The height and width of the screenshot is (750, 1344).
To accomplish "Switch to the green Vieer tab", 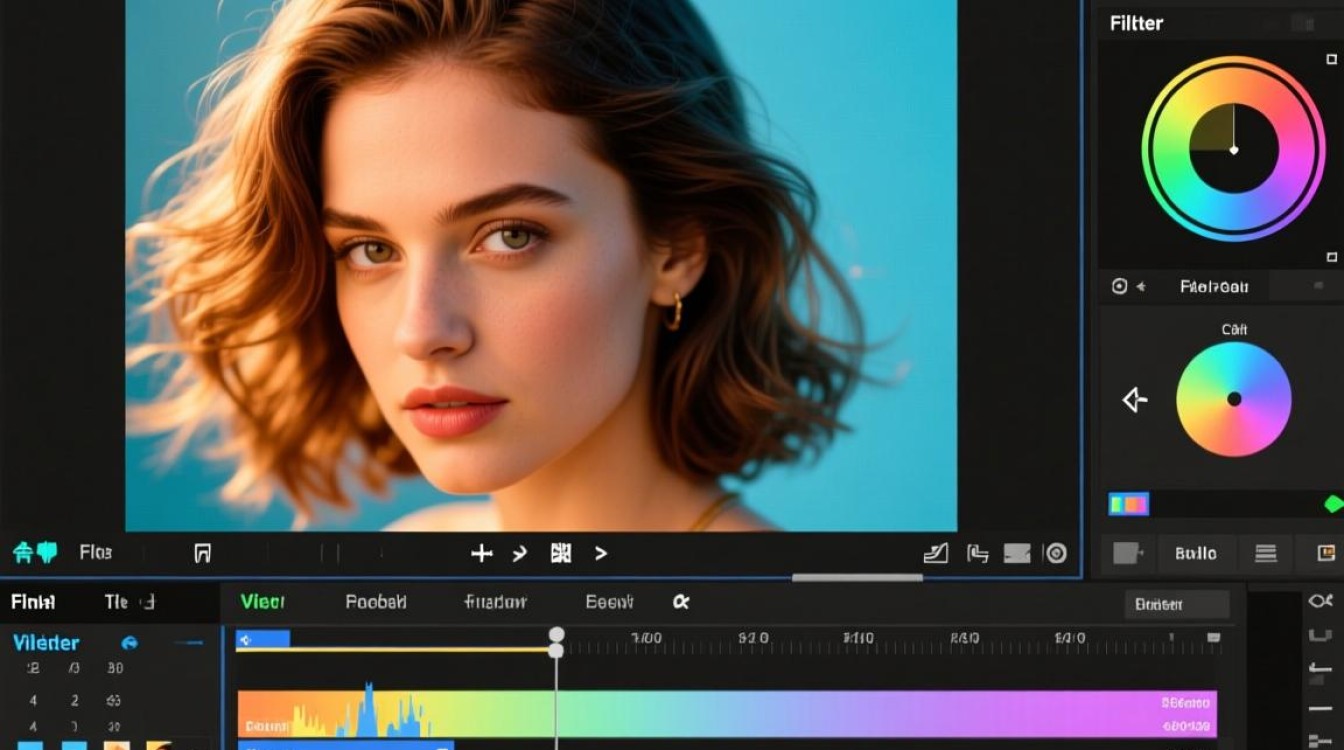I will point(262,602).
